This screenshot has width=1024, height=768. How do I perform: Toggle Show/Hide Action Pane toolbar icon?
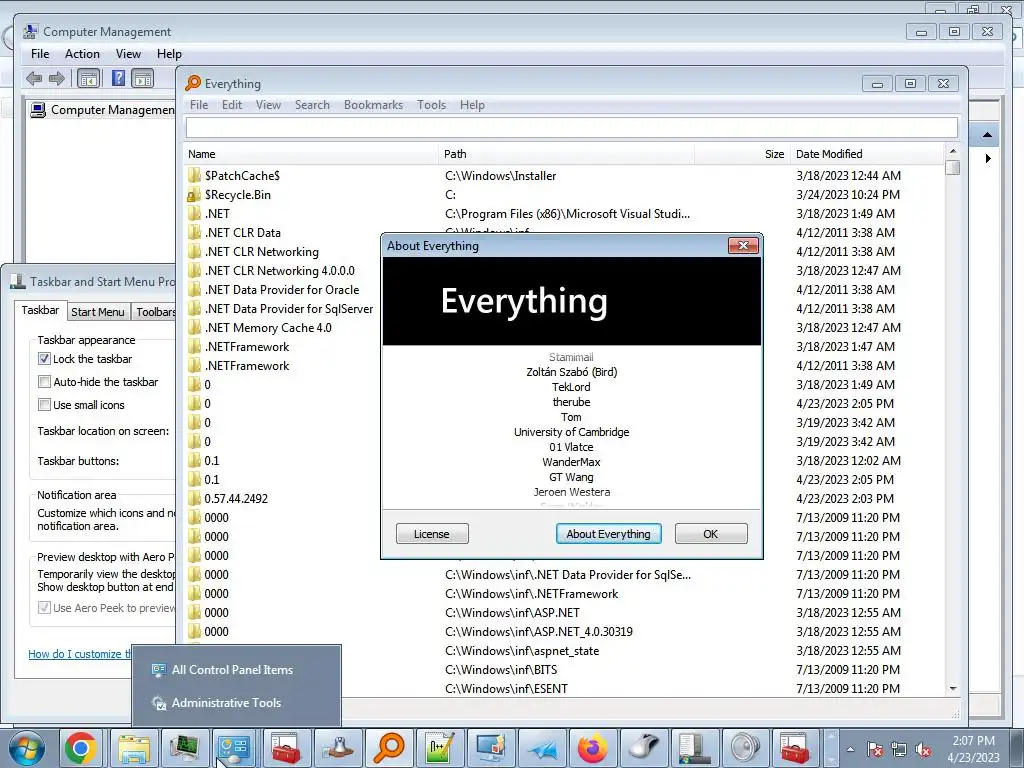point(142,79)
